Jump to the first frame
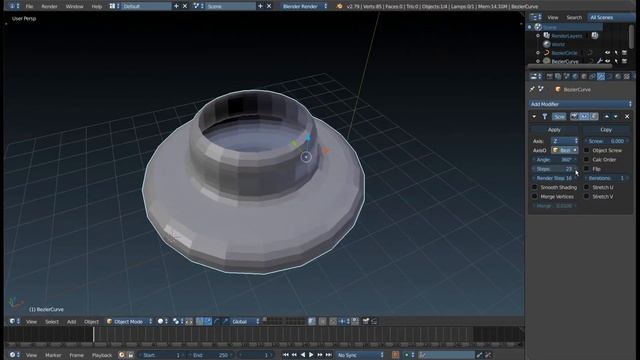This screenshot has width=640, height=360. (x=285, y=355)
